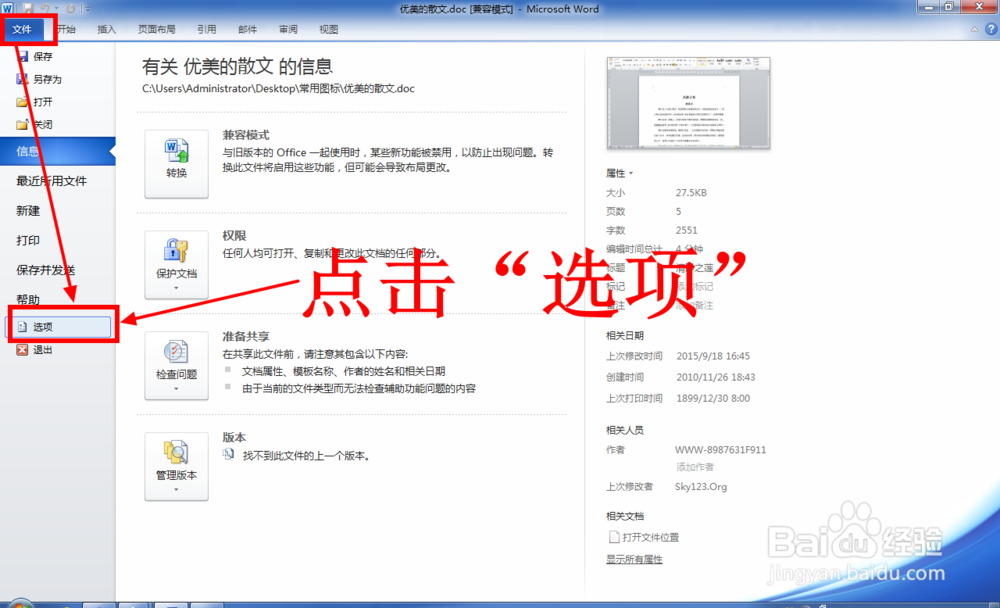Open the 管理版本 dropdown button
Viewport: 1000px width, 608px height.
[177, 466]
